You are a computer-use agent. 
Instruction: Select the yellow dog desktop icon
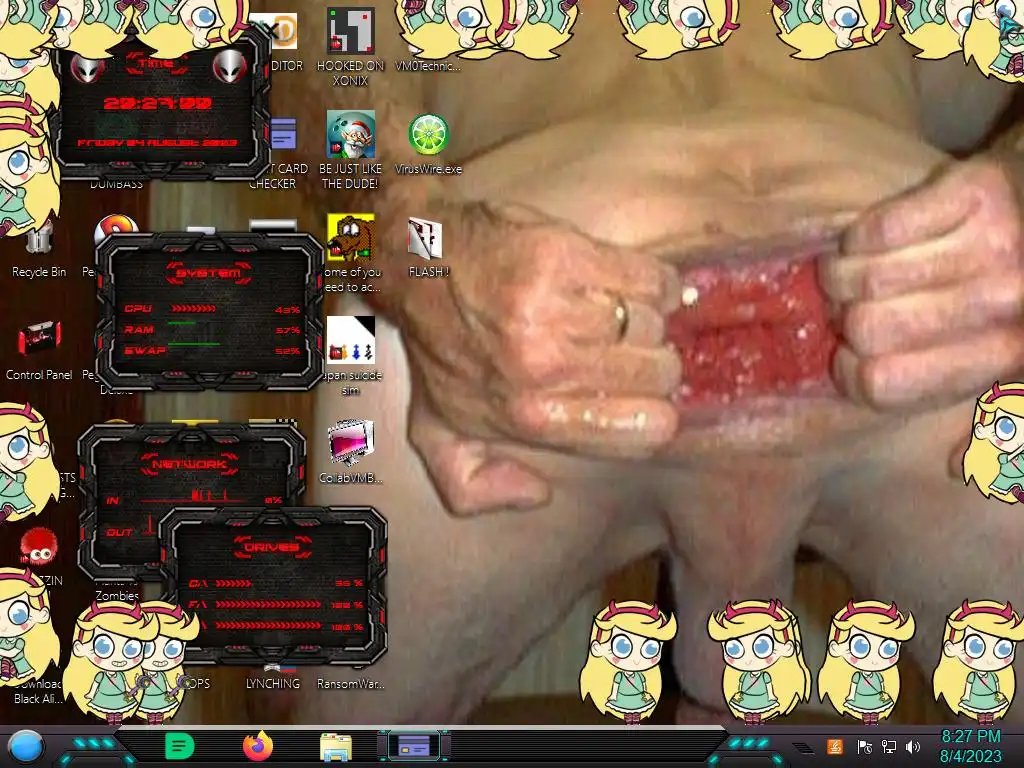351,238
